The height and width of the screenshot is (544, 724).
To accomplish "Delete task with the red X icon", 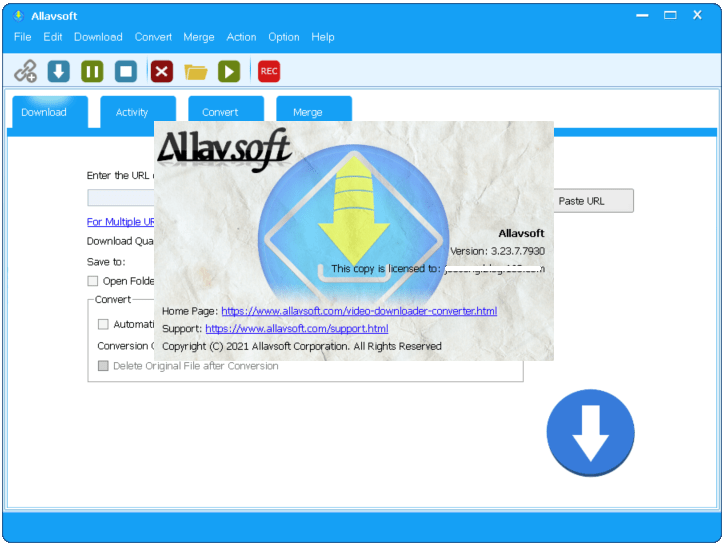I will 162,71.
